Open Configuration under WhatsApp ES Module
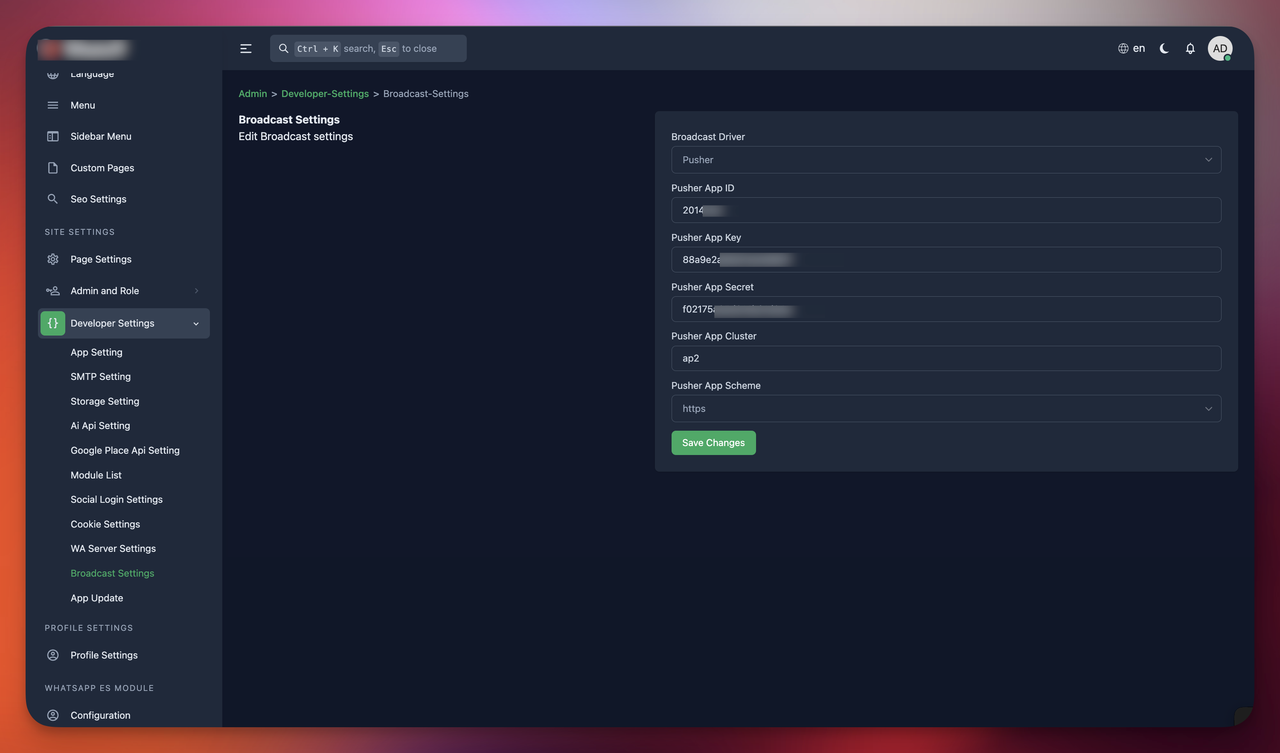 click(100, 715)
